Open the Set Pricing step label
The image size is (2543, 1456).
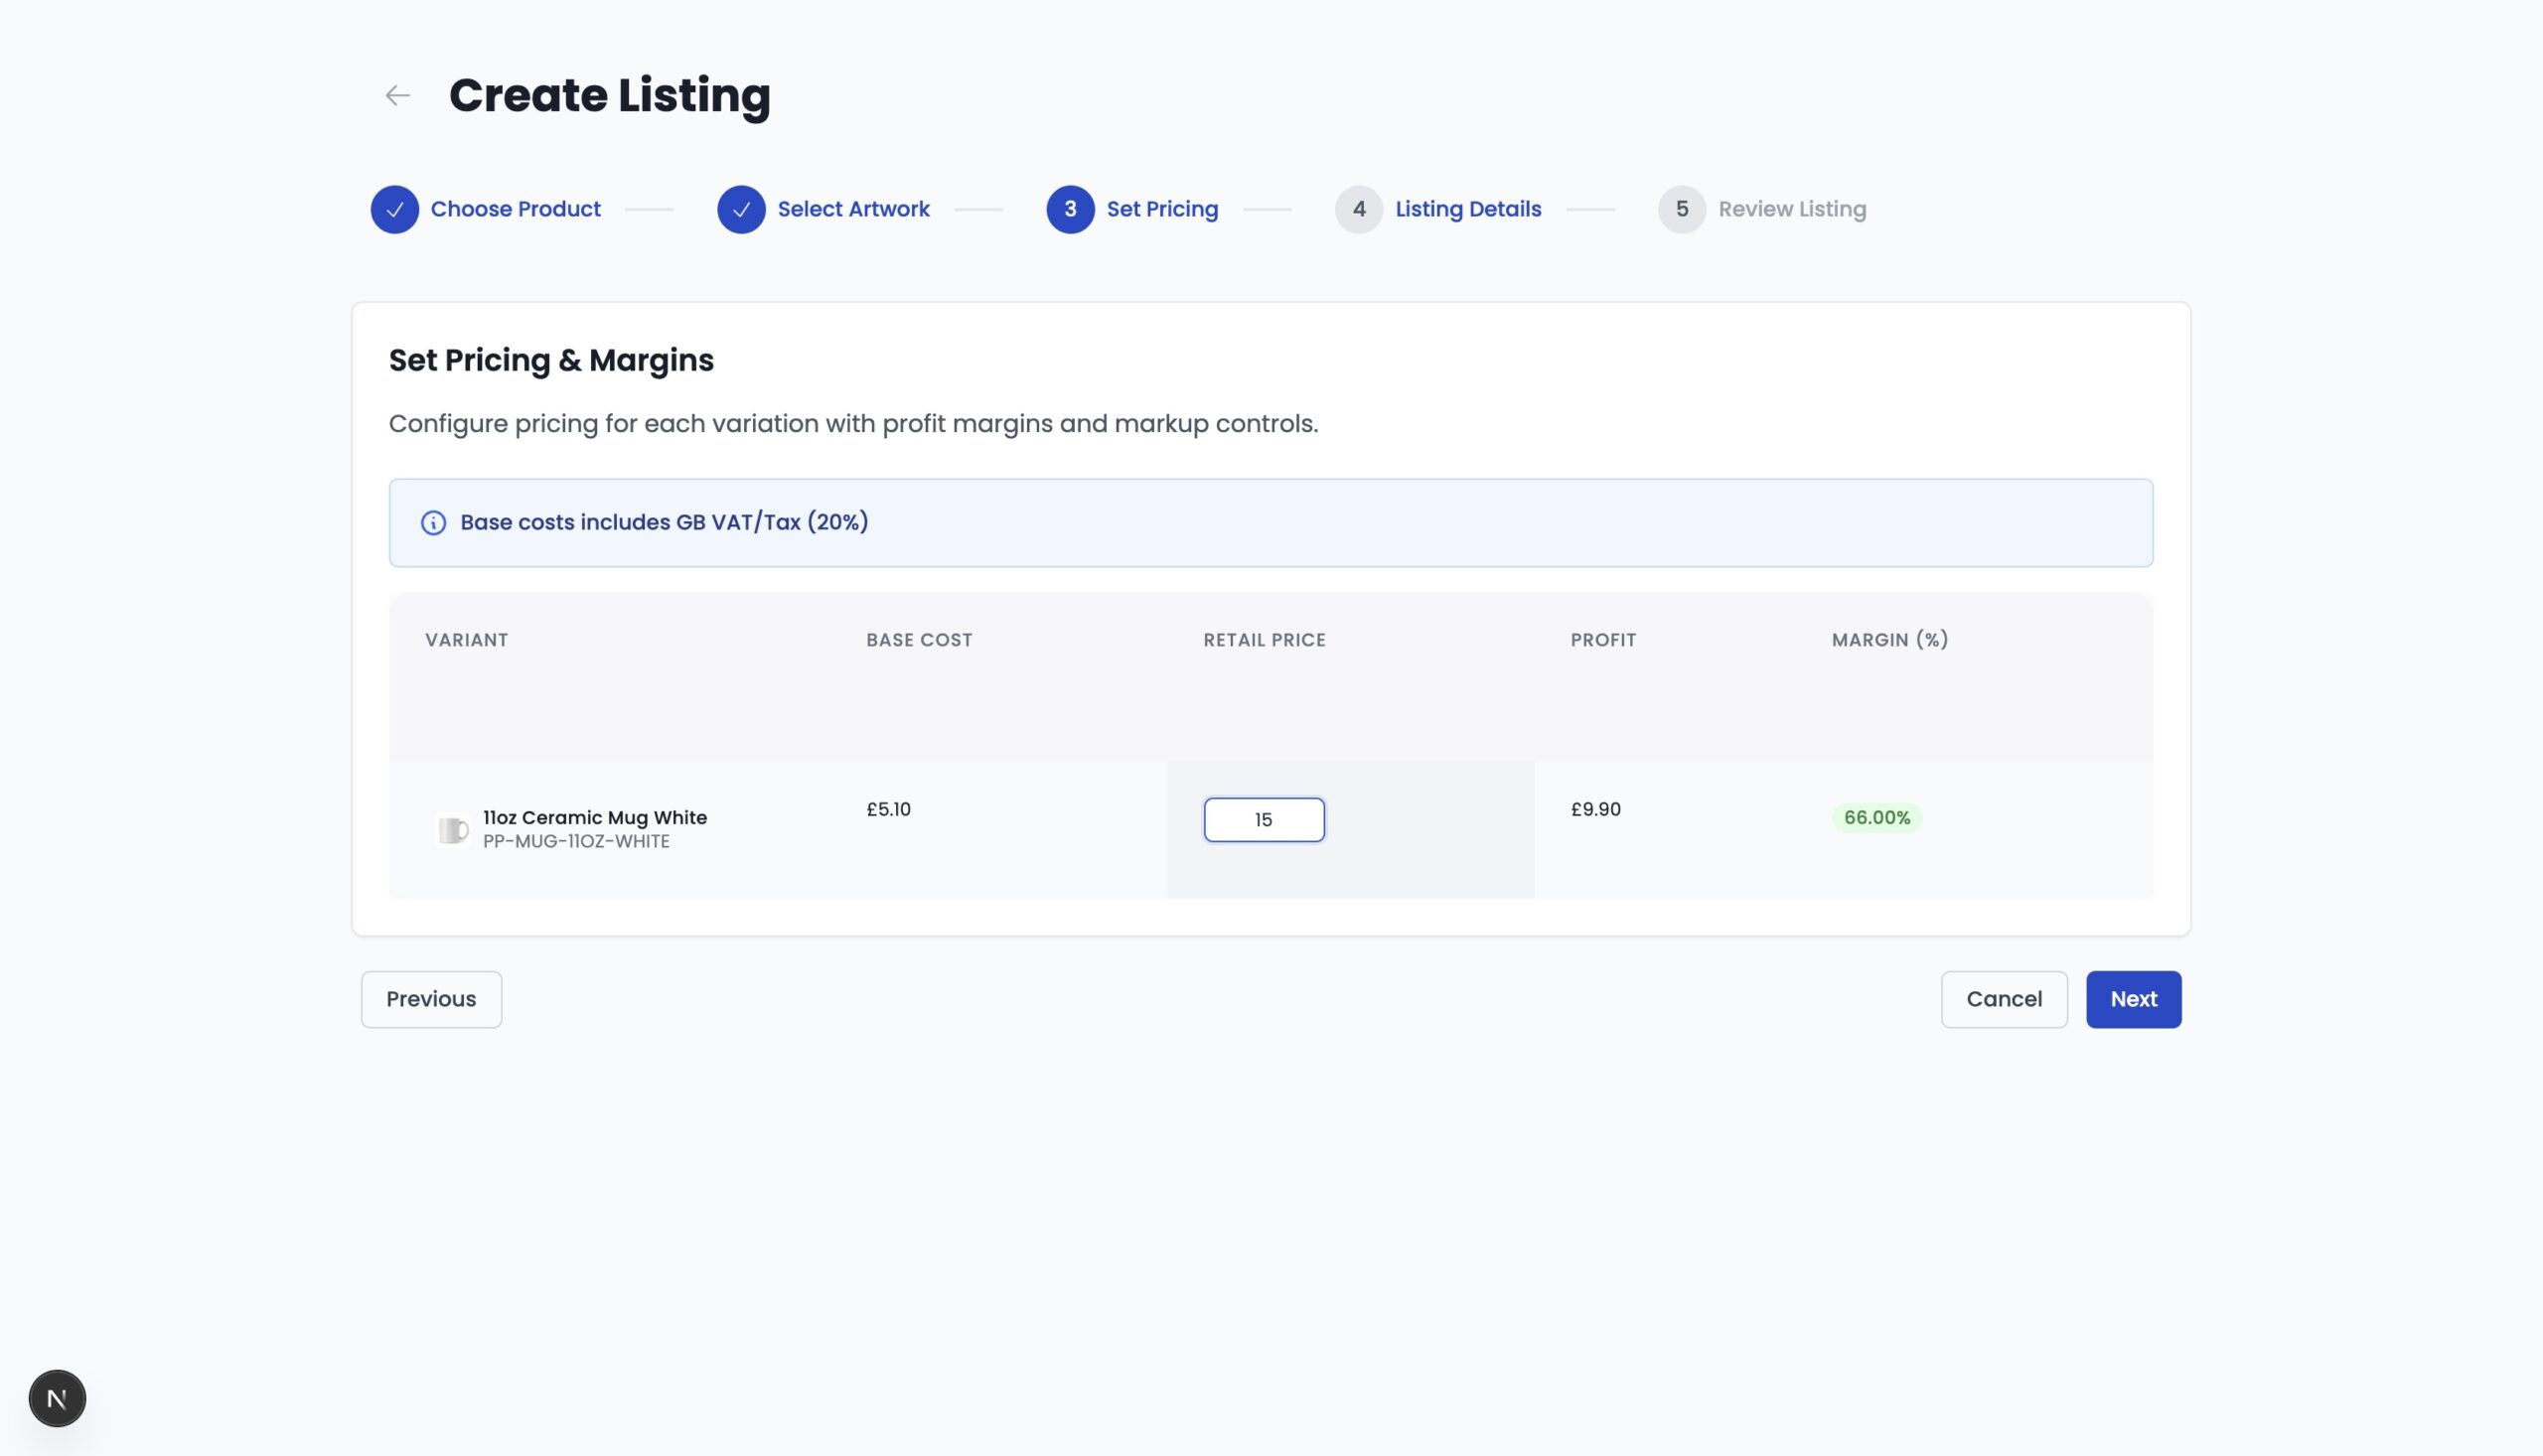[x=1162, y=210]
